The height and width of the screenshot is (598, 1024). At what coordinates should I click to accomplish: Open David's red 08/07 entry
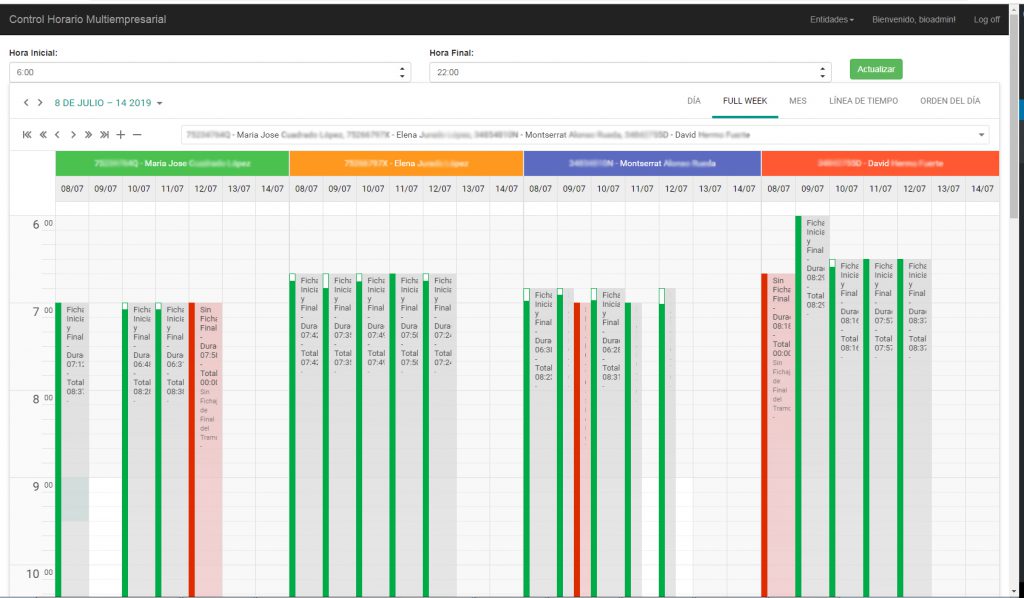(x=778, y=435)
